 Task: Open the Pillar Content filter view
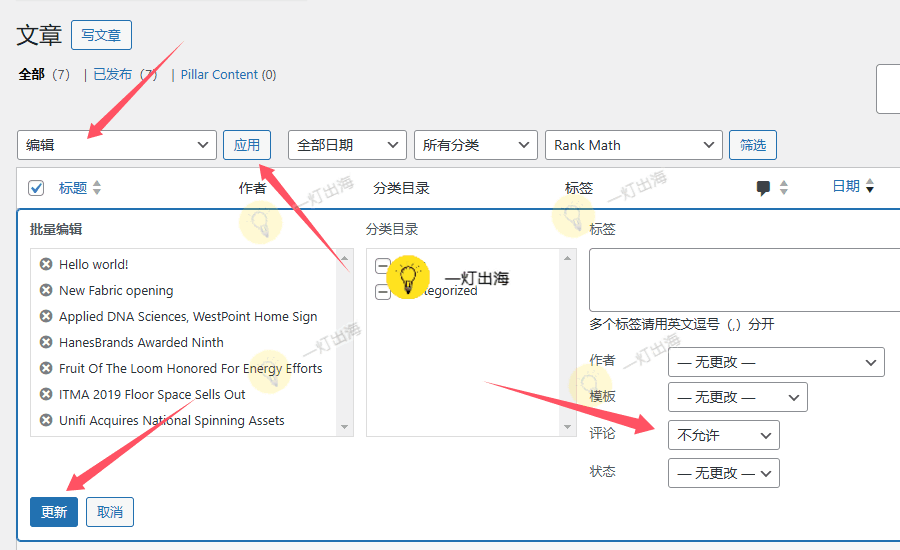point(219,74)
